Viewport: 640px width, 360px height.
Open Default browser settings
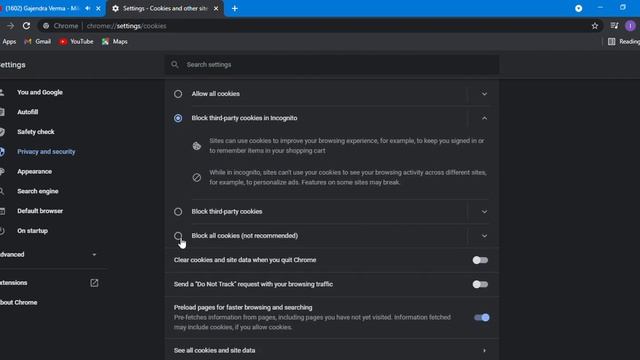click(40, 211)
